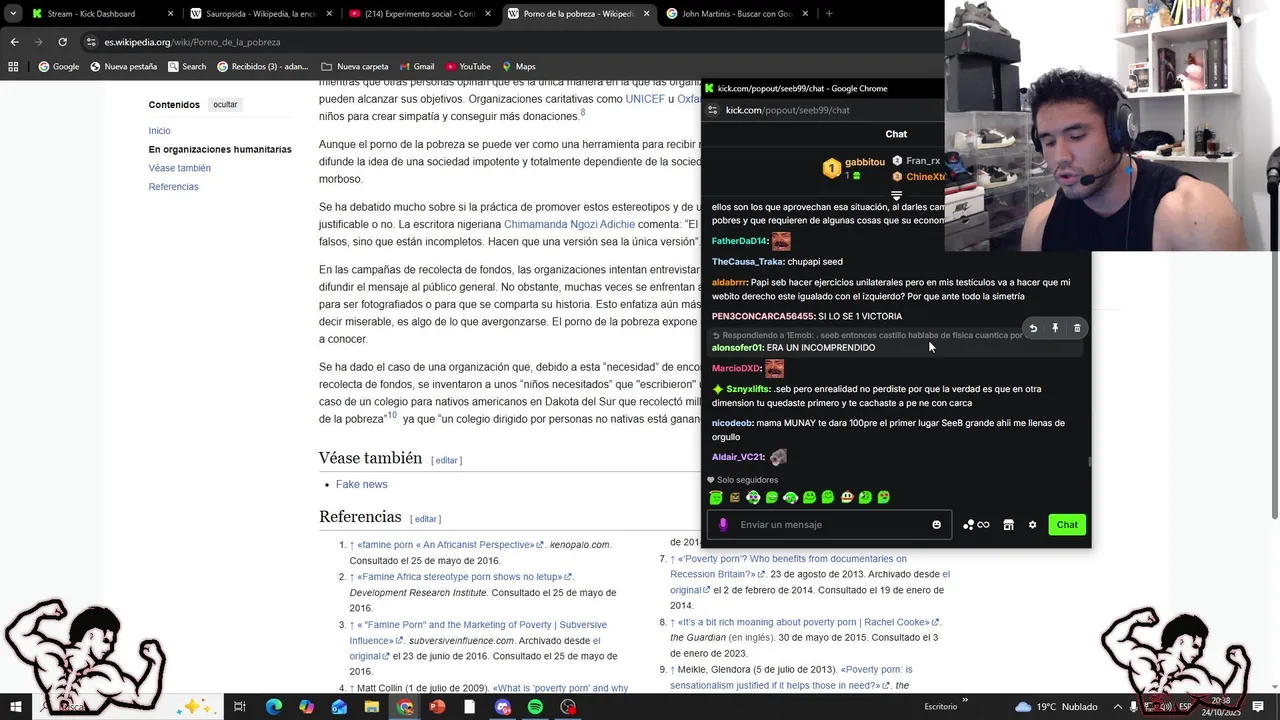The image size is (1280, 720).
Task: Jump to Referencias in contents sidebar
Action: click(x=173, y=187)
